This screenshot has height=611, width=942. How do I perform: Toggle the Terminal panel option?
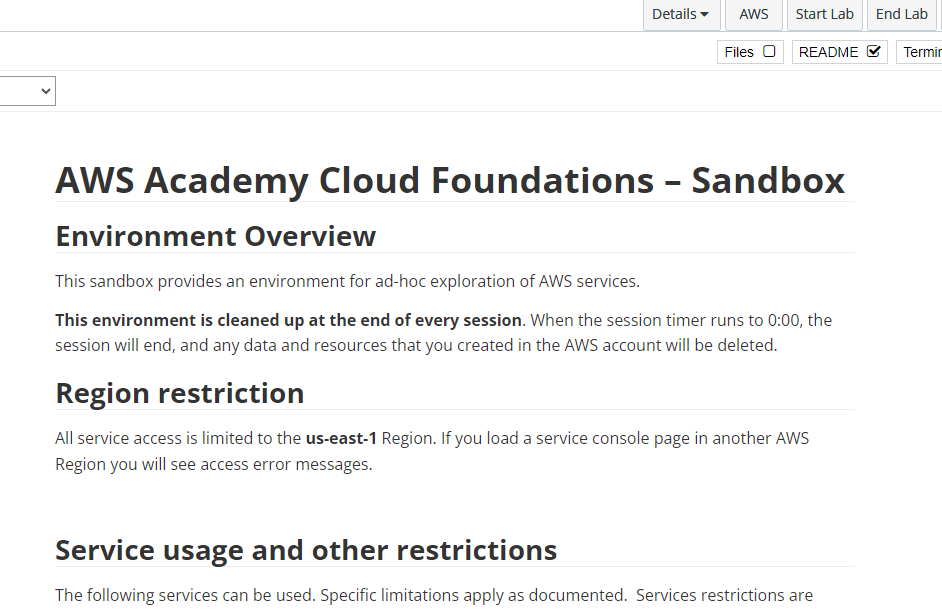920,52
